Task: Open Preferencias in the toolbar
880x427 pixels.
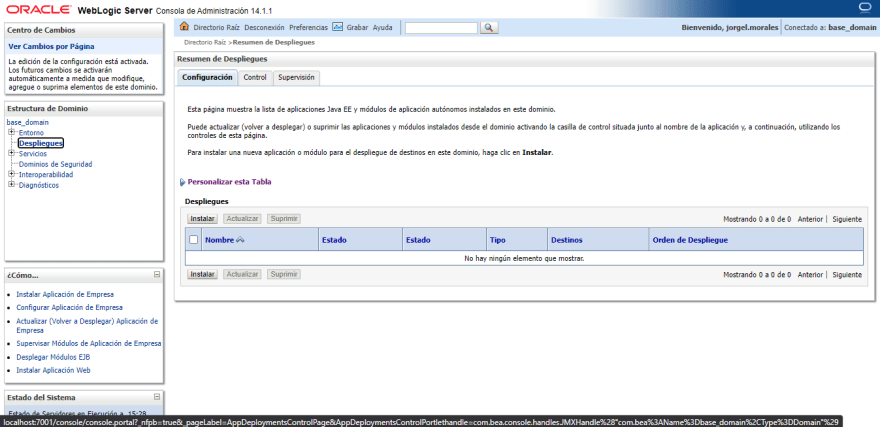Action: pos(309,27)
